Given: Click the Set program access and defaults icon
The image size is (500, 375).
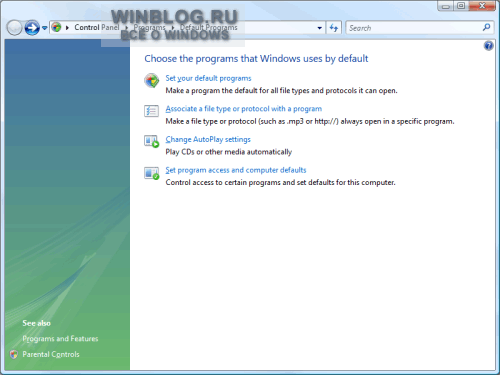Looking at the screenshot, I should (152, 173).
